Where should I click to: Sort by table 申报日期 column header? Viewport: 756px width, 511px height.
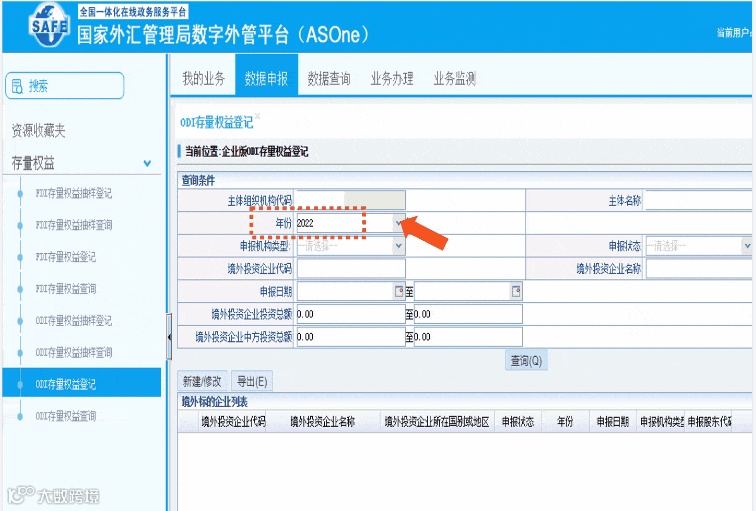coord(612,422)
